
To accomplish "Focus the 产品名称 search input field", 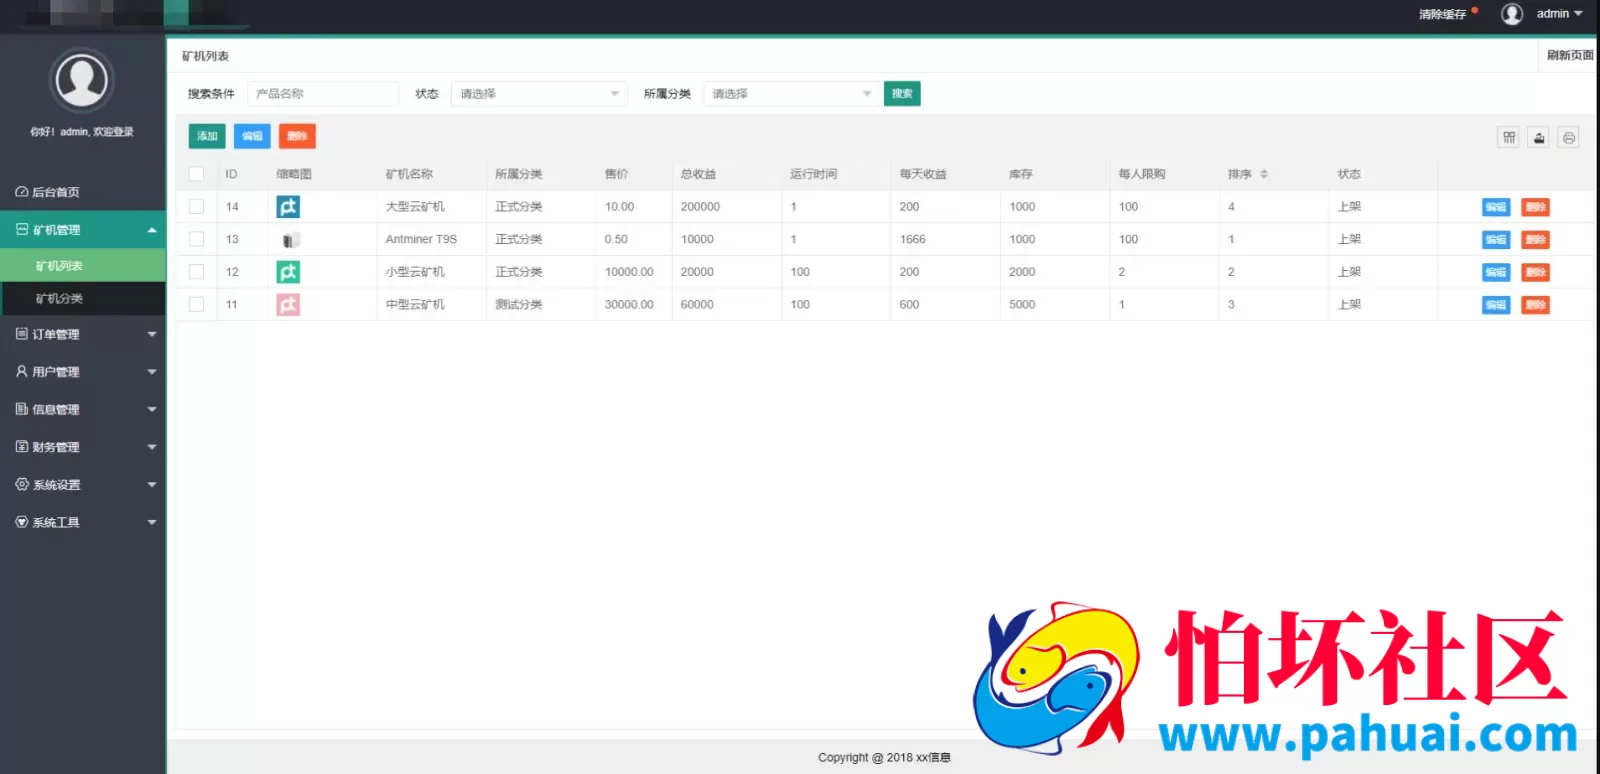I will tap(323, 94).
